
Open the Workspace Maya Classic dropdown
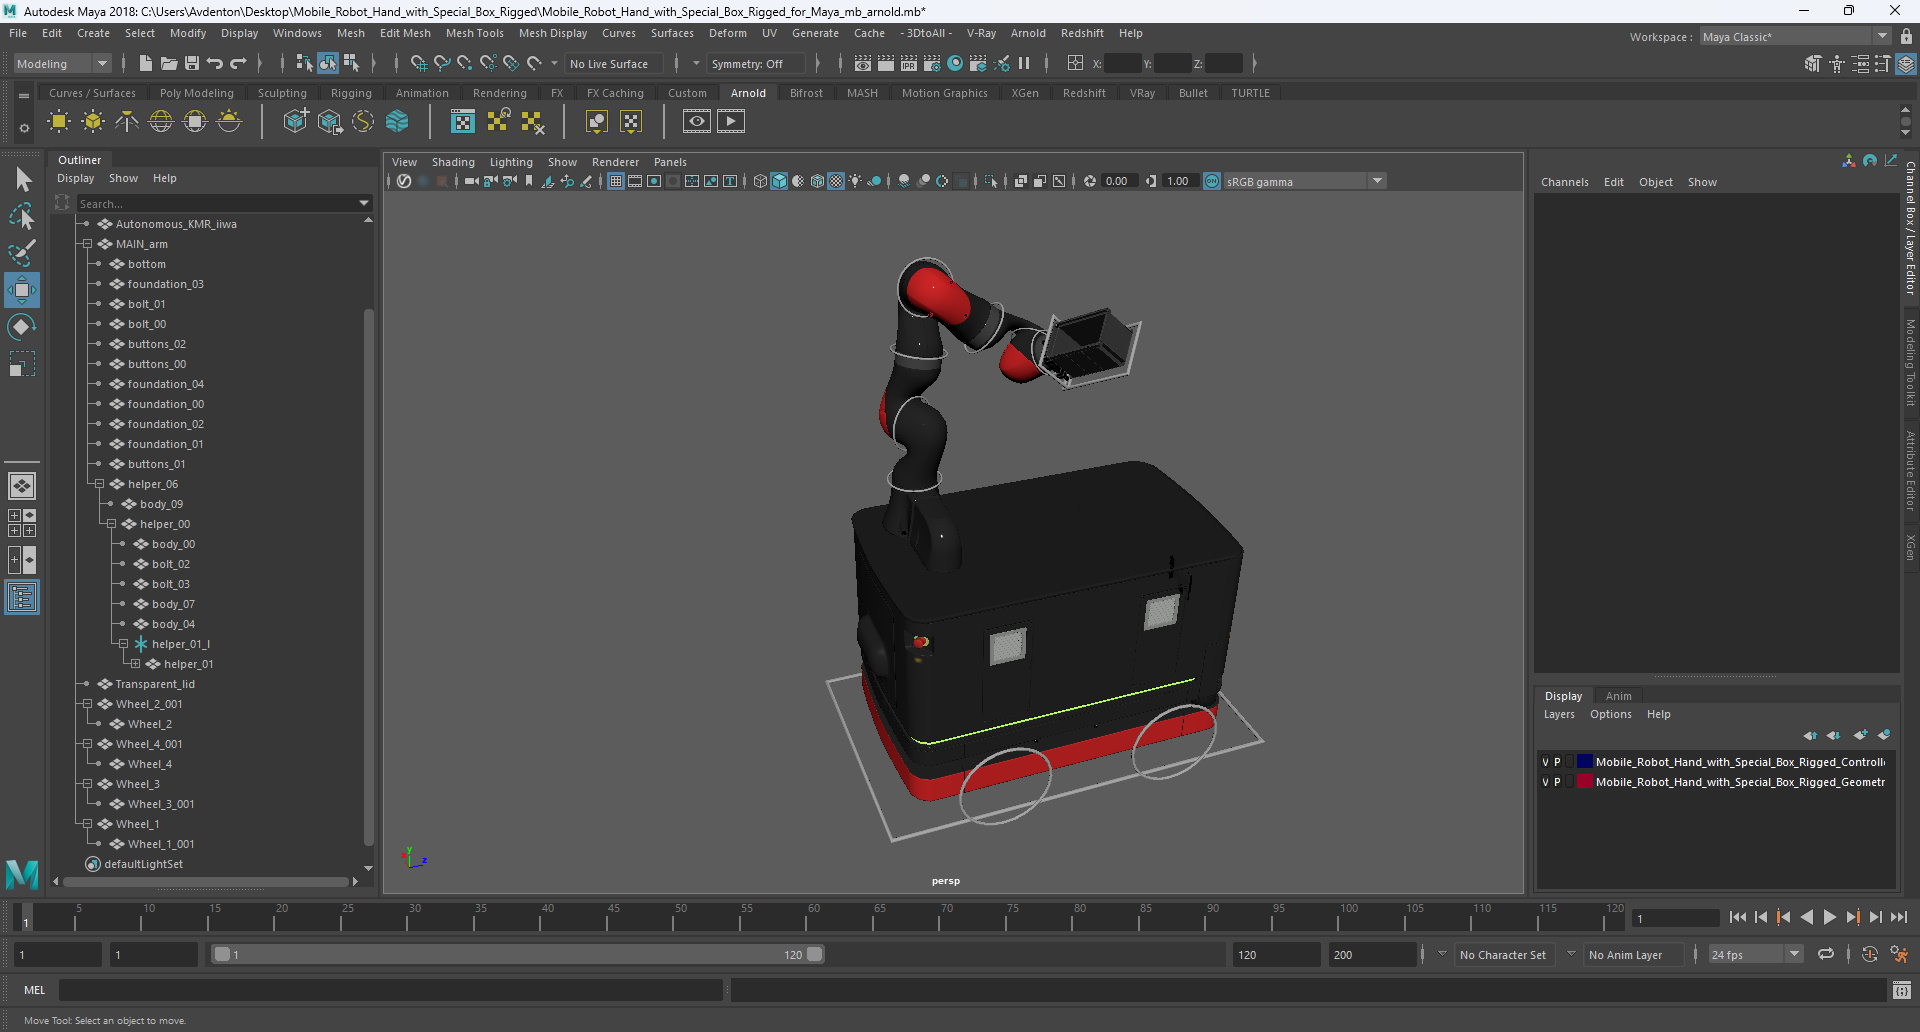pos(1795,37)
